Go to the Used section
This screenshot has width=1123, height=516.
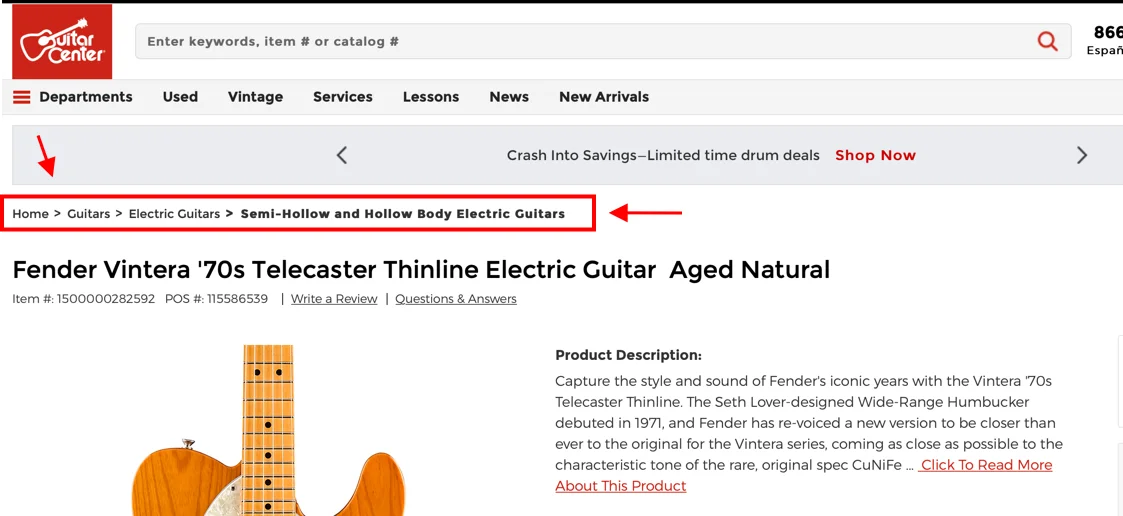(180, 97)
